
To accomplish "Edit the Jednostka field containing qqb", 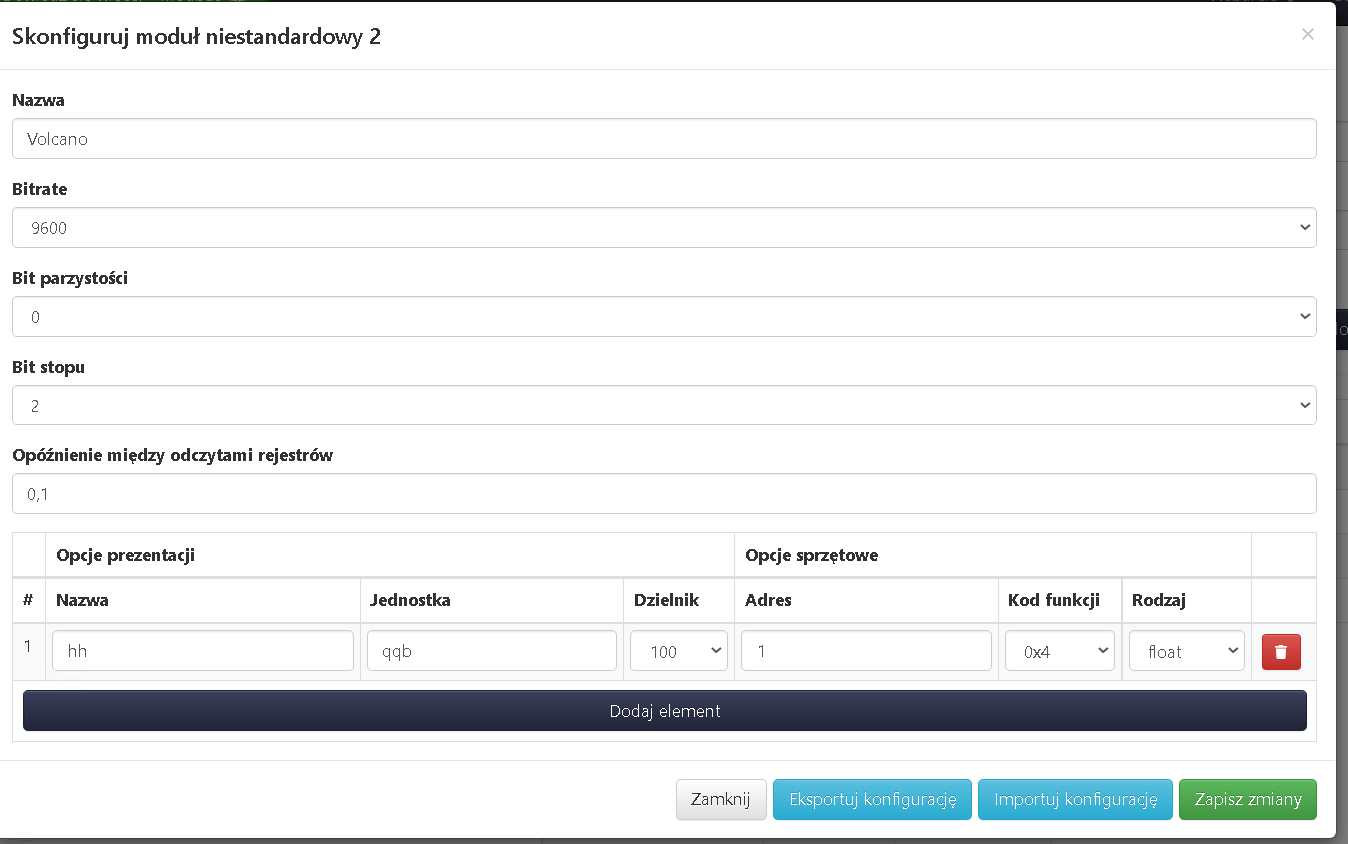I will coord(491,651).
